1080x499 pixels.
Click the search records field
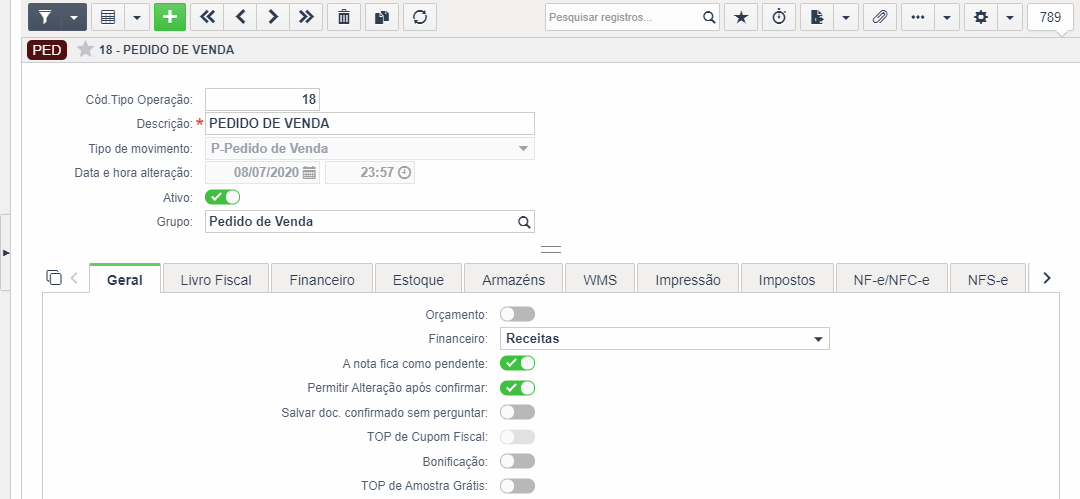tap(623, 17)
